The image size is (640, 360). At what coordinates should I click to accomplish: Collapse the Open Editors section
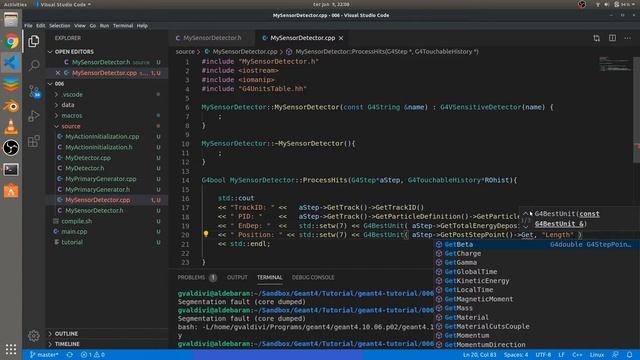point(50,52)
